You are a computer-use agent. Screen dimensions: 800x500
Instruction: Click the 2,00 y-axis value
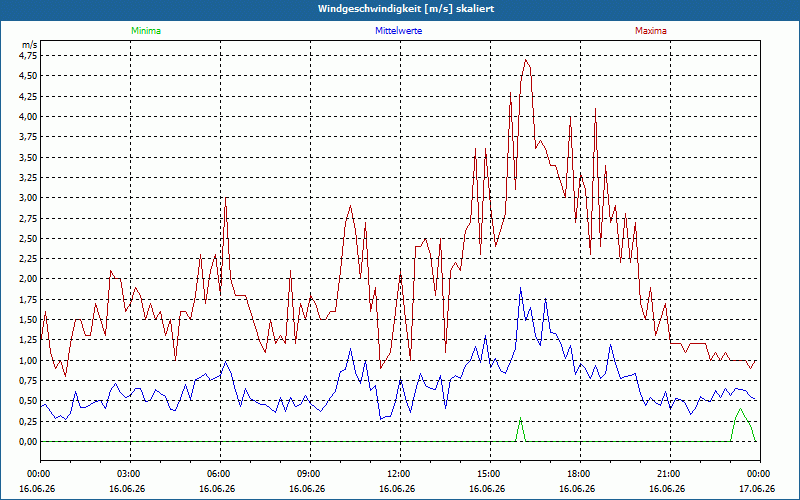point(28,279)
